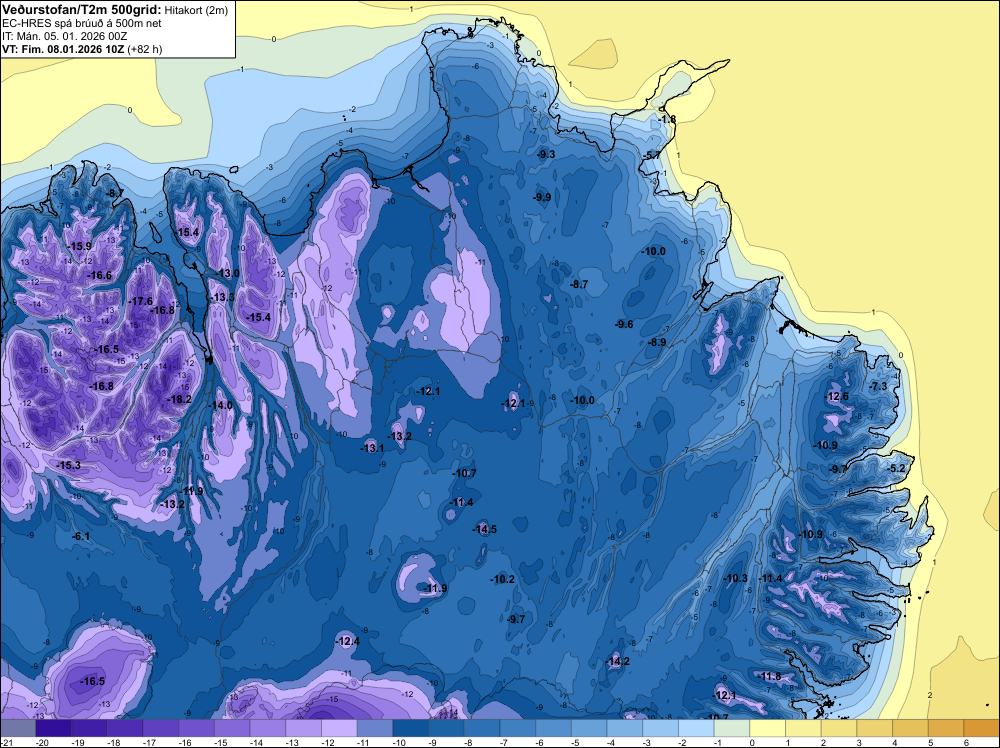Click the legend swatch between 5 and 6

(946, 728)
